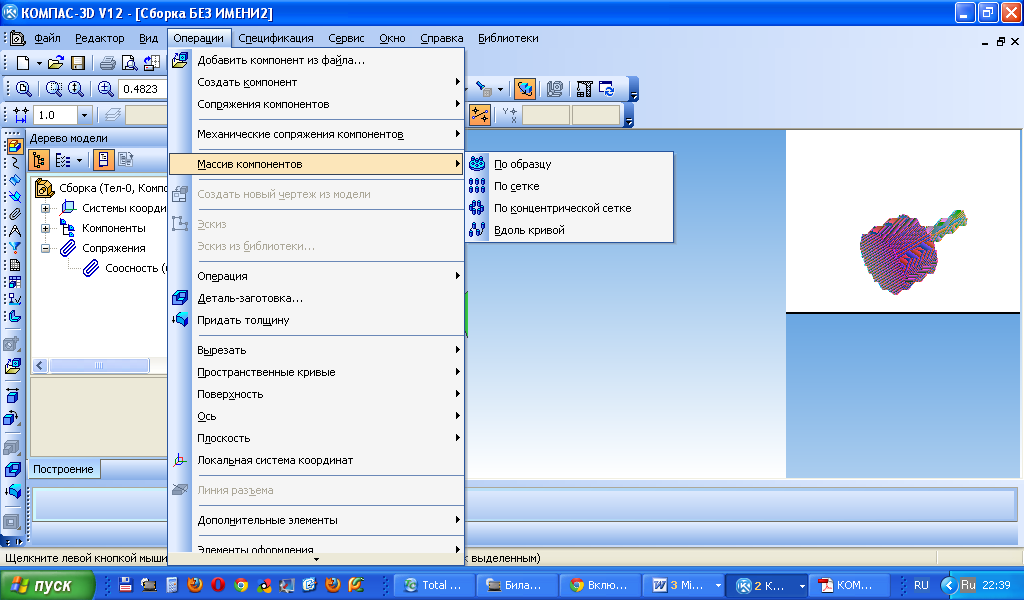1024x600 pixels.
Task: Select the mates paperclip panel icon
Action: pos(14,214)
